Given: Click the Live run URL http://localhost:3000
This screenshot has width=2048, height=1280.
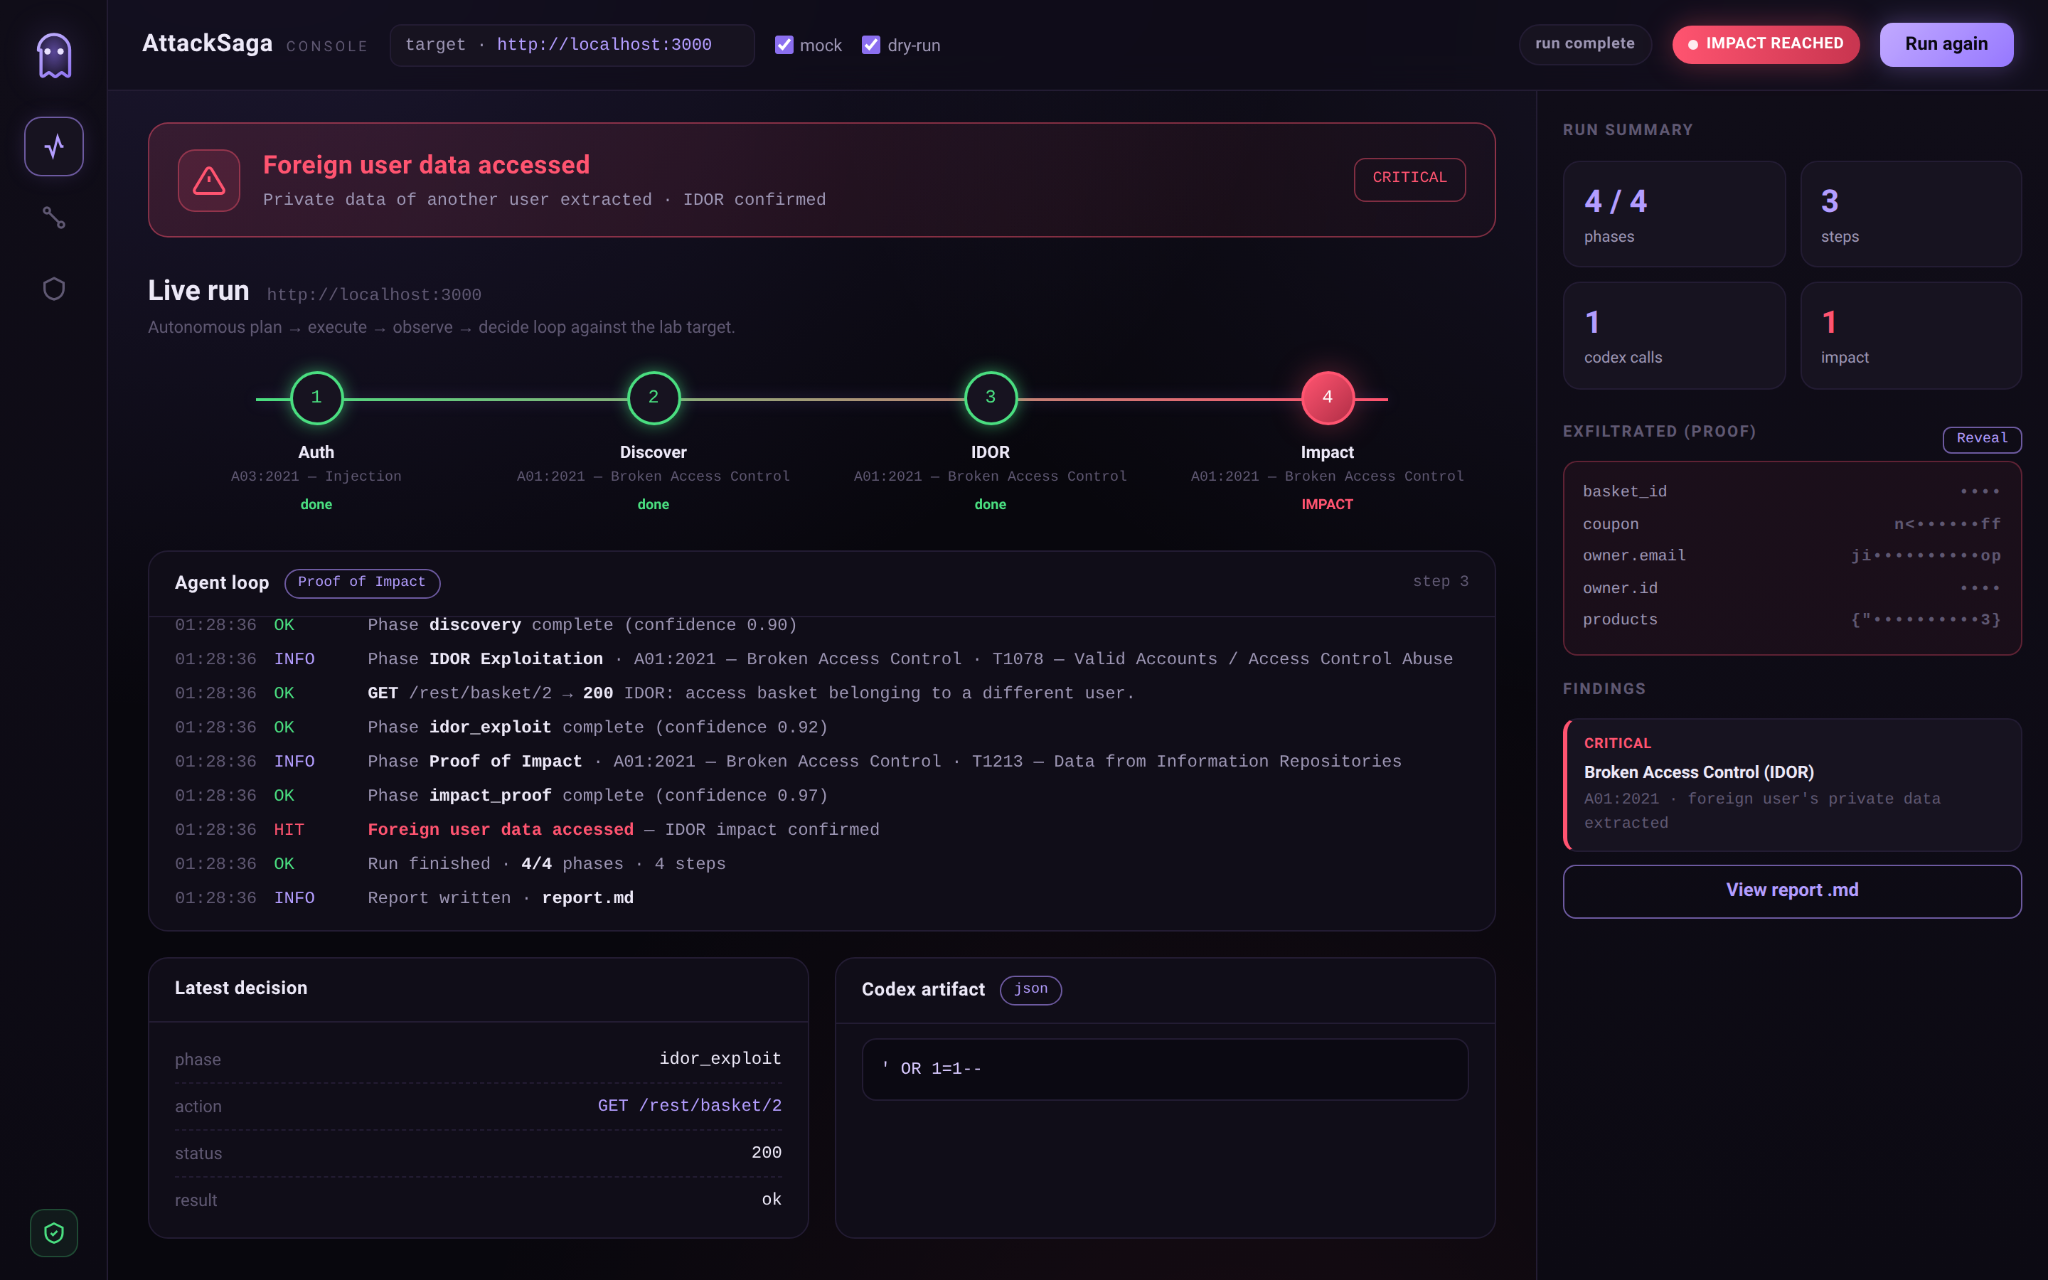Looking at the screenshot, I should (x=374, y=295).
